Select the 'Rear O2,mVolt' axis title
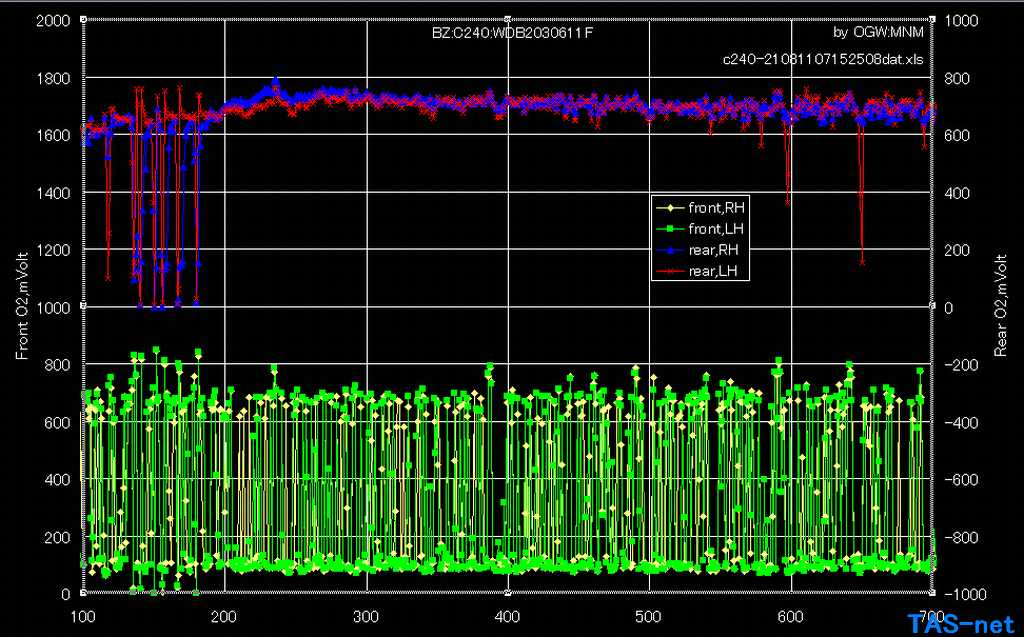This screenshot has width=1024, height=637. [x=1000, y=306]
